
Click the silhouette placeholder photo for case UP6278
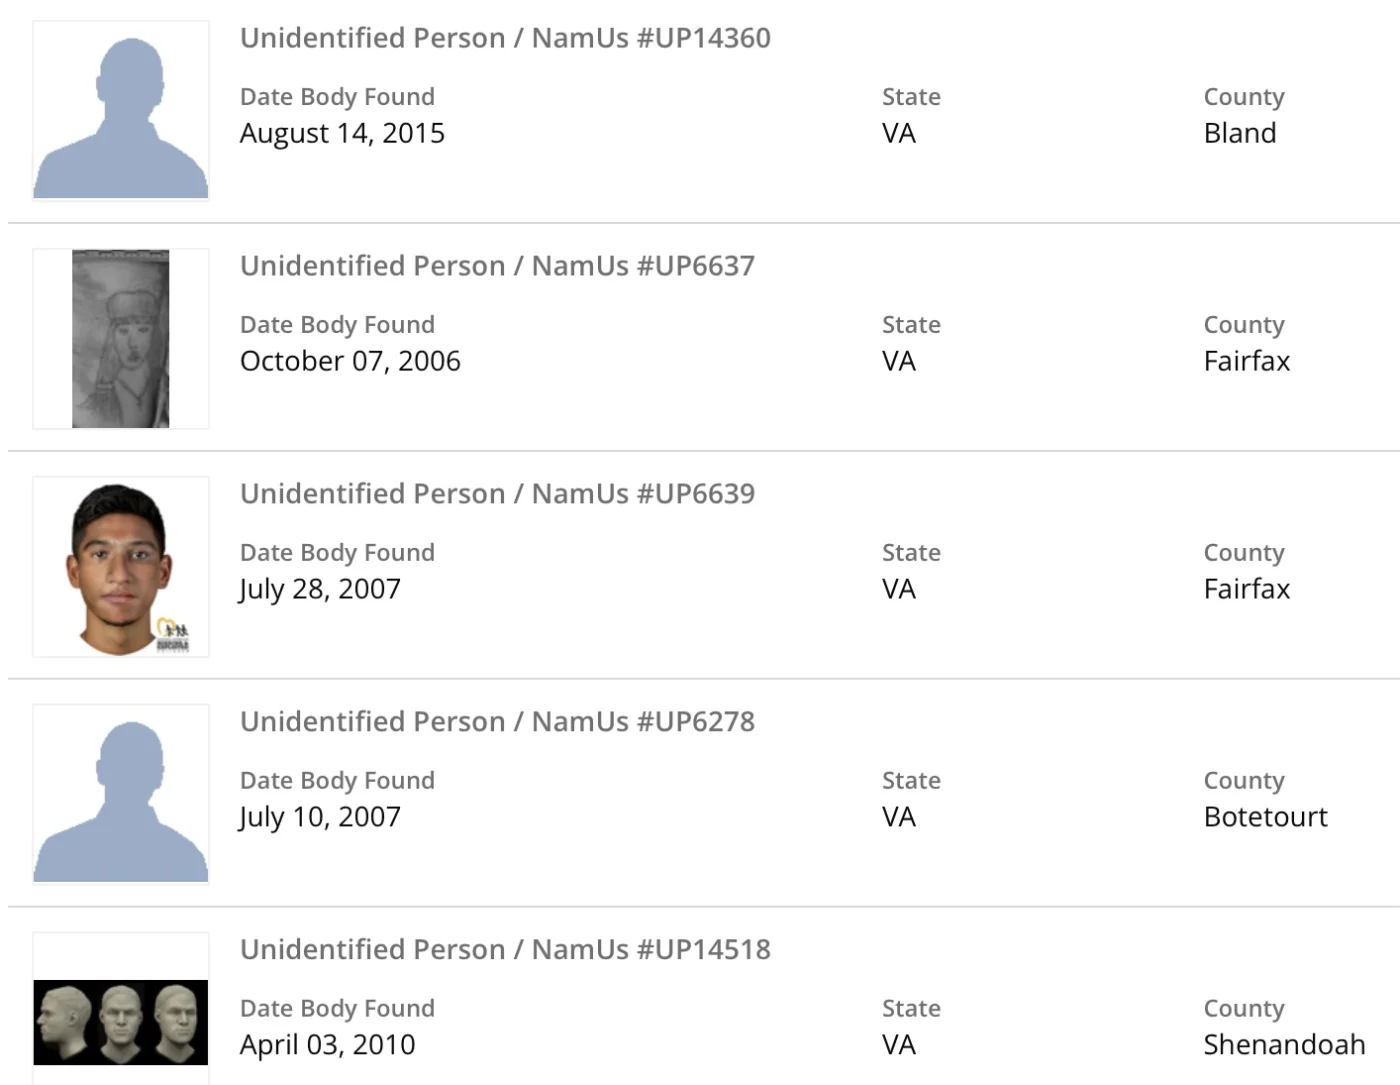(x=121, y=795)
